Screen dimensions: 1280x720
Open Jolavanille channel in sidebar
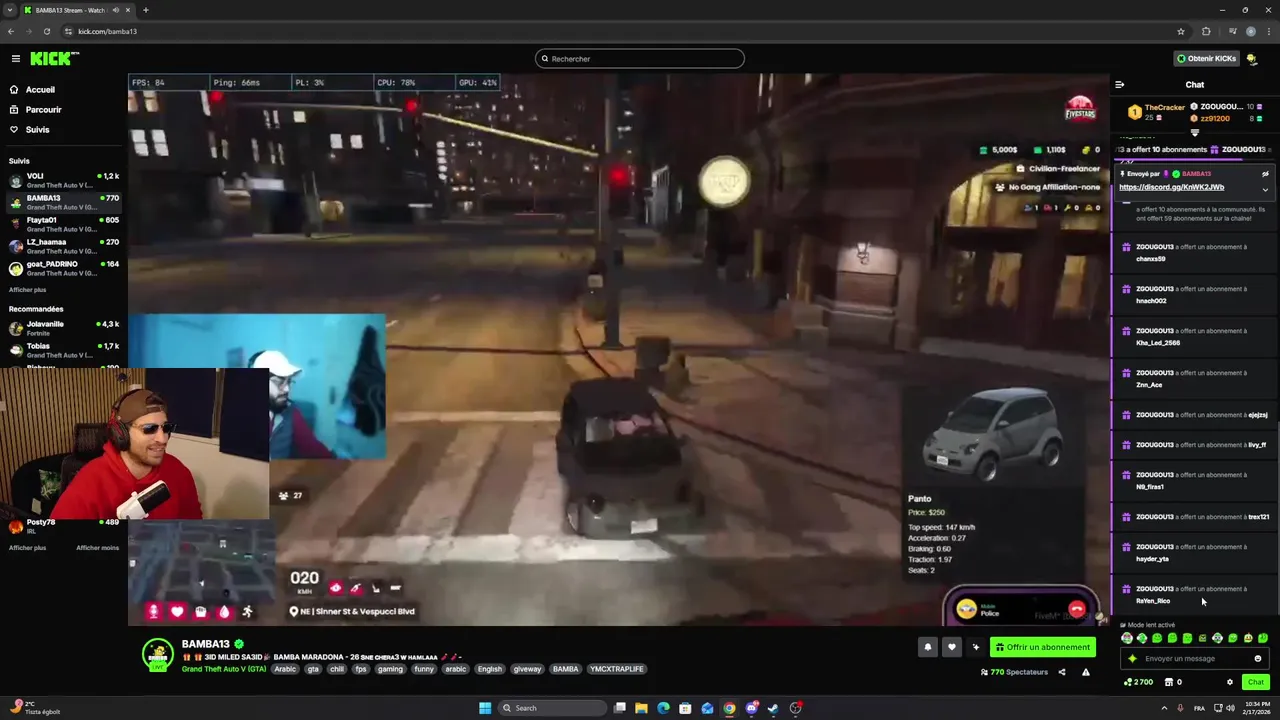64,329
